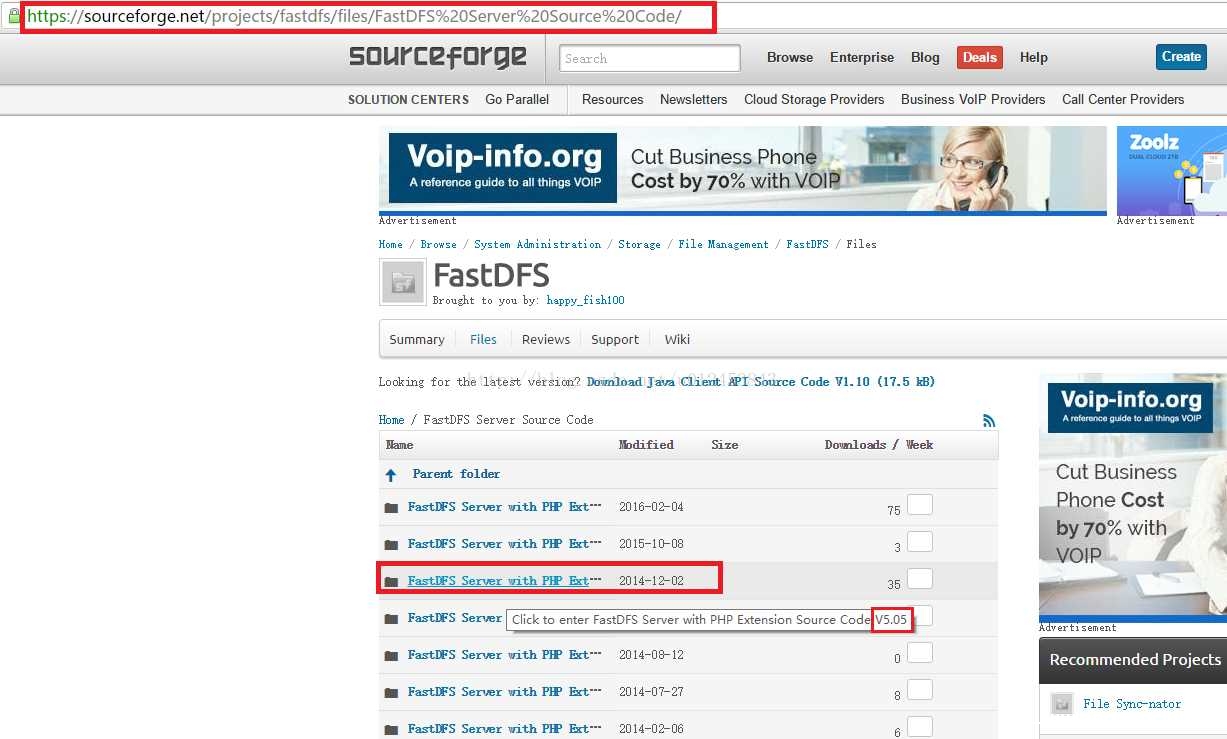Viewport: 1227px width, 739px height.
Task: Click Home link above the file table
Action: [x=391, y=420]
